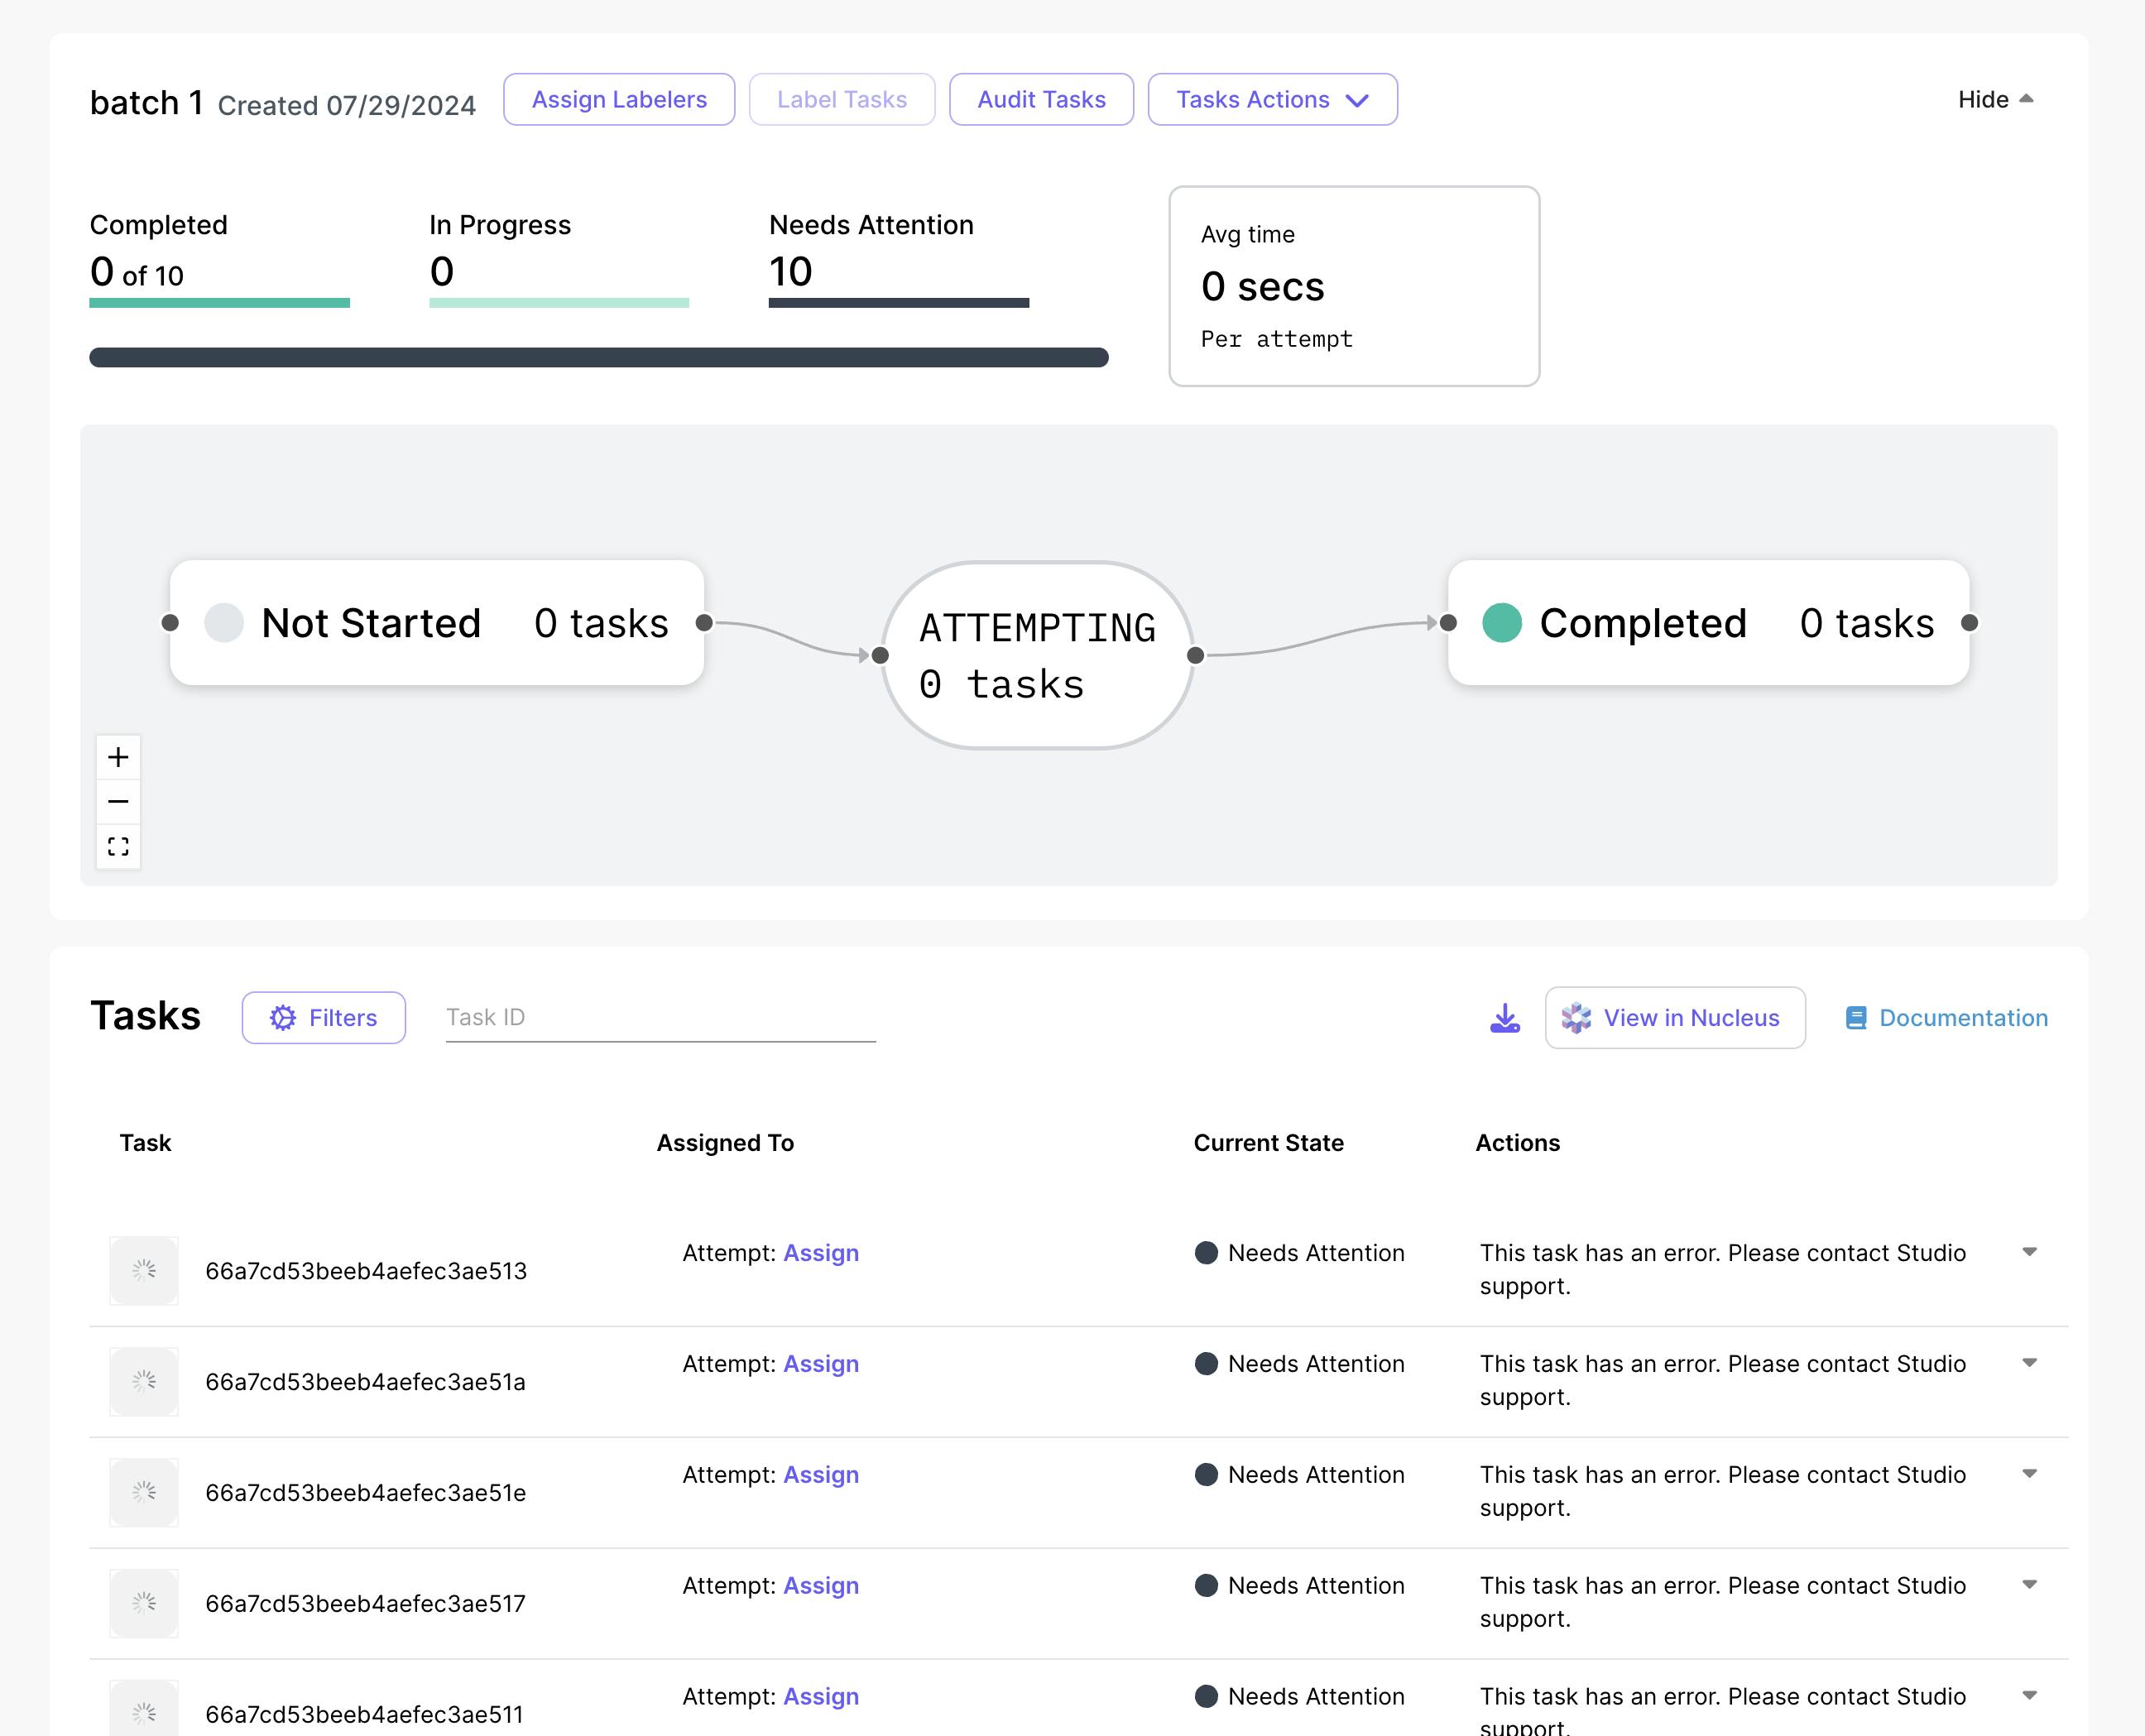Click thumbnail of task ending 3ae513
2145x1736 pixels.
(x=144, y=1270)
